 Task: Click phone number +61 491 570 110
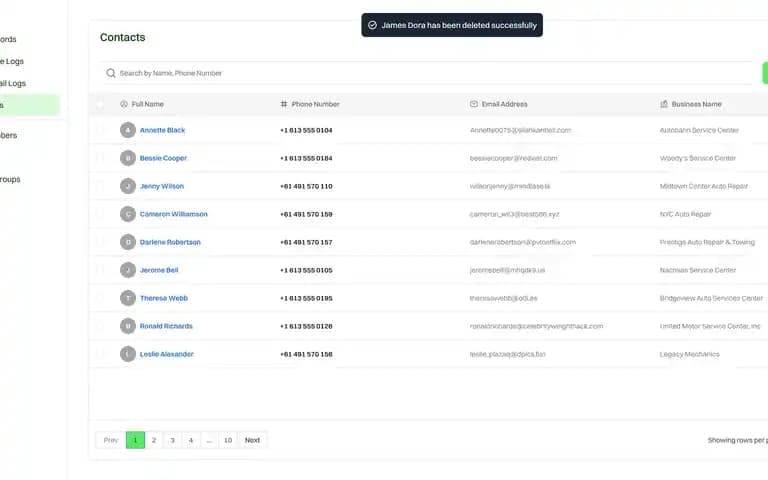(x=306, y=186)
